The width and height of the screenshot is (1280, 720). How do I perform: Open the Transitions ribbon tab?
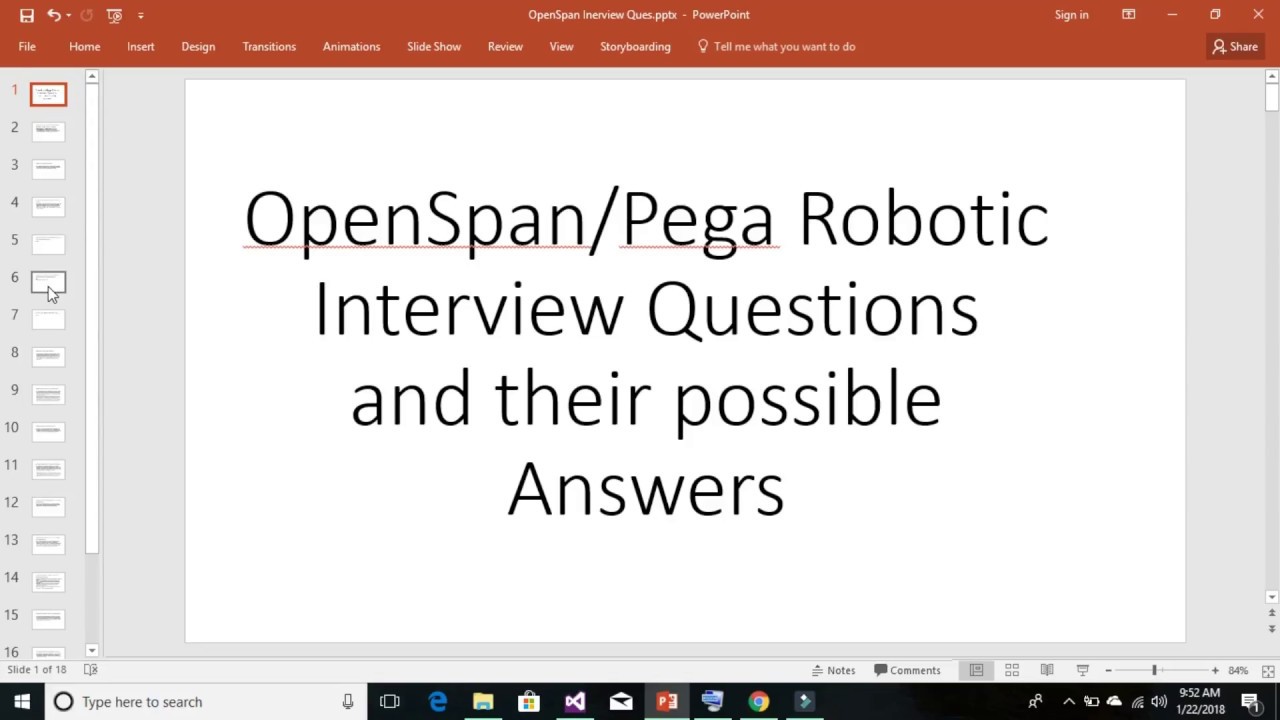pyautogui.click(x=269, y=46)
